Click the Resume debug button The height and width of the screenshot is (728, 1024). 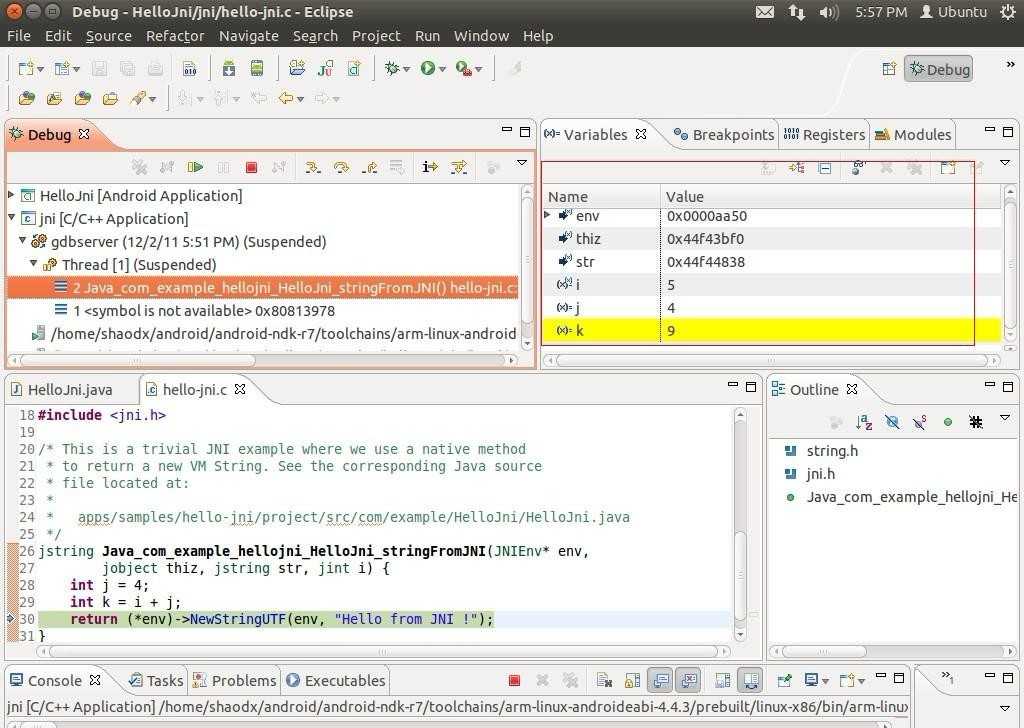(x=195, y=167)
